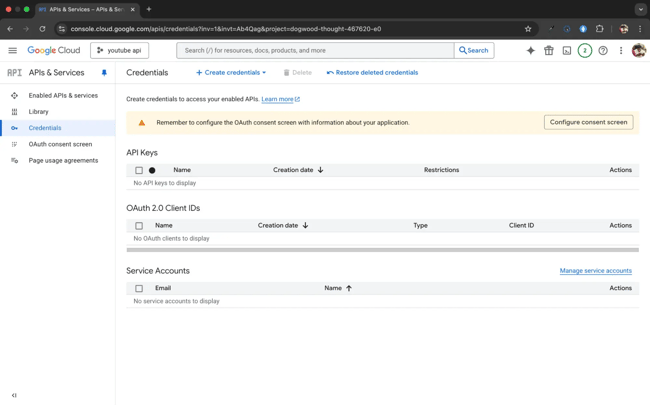The width and height of the screenshot is (650, 406).
Task: Go to Enabled APIs & services
Action: coord(63,96)
